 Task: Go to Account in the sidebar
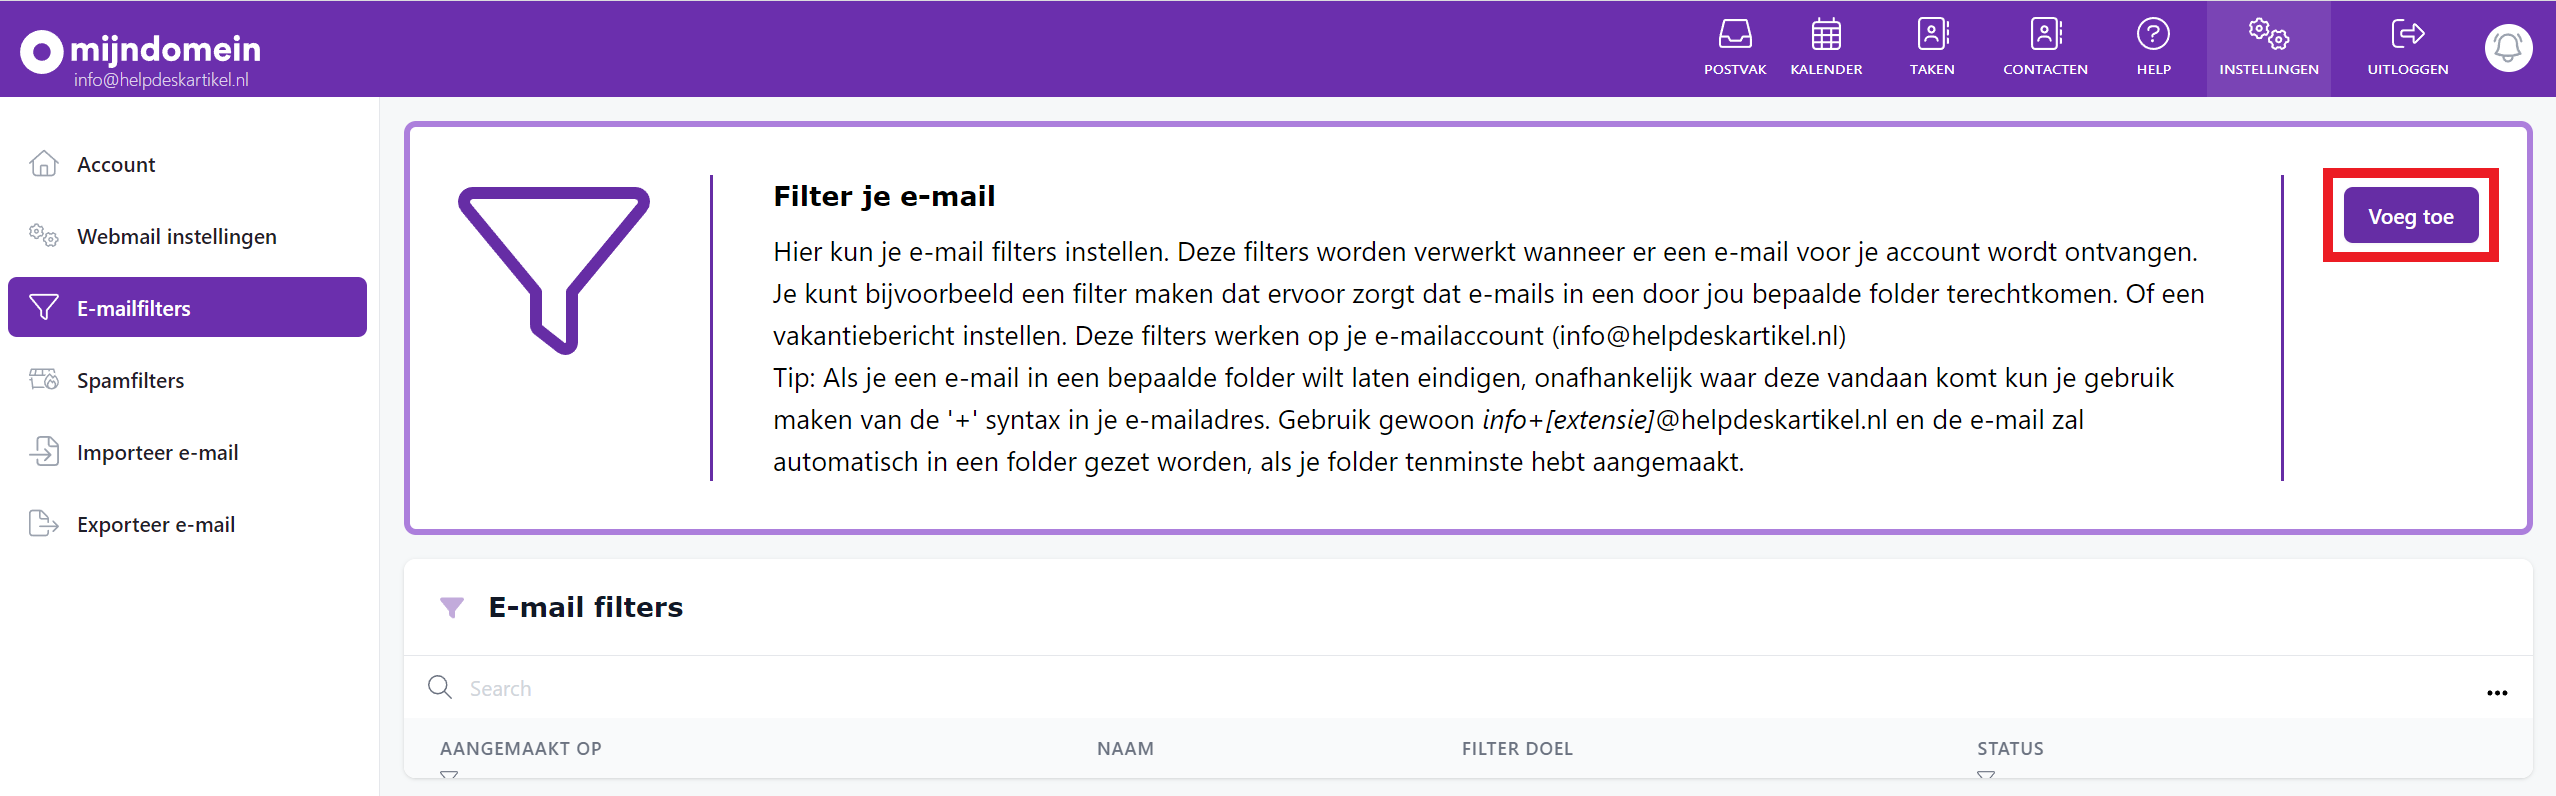click(x=115, y=163)
